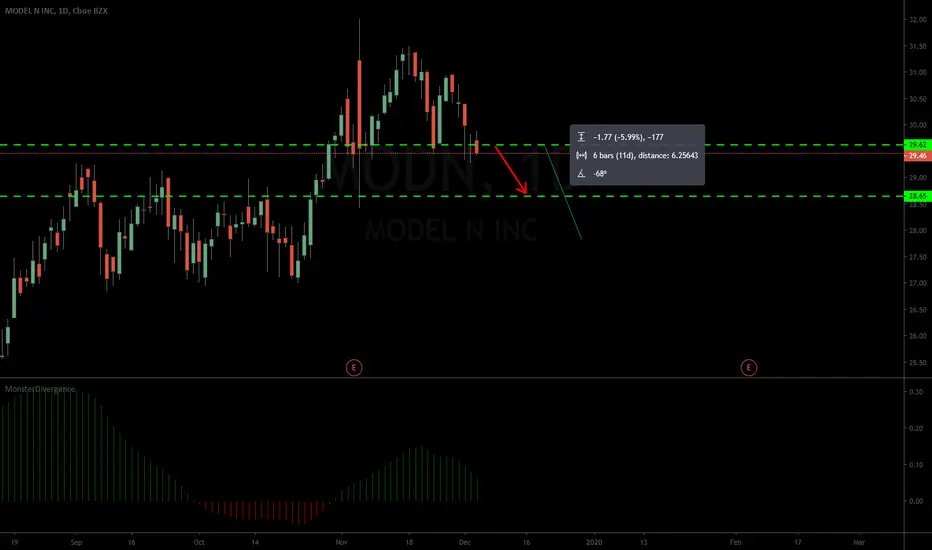Image resolution: width=932 pixels, height=550 pixels.
Task: Click the MODEL N INC, 1D symbol title
Action: [56, 11]
